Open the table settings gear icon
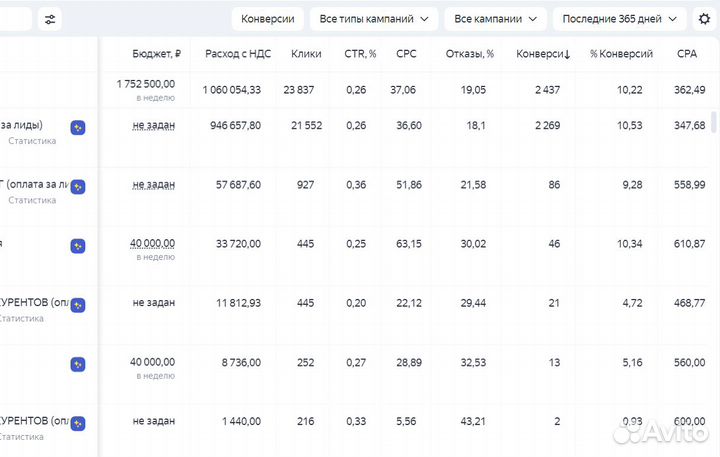 704,19
